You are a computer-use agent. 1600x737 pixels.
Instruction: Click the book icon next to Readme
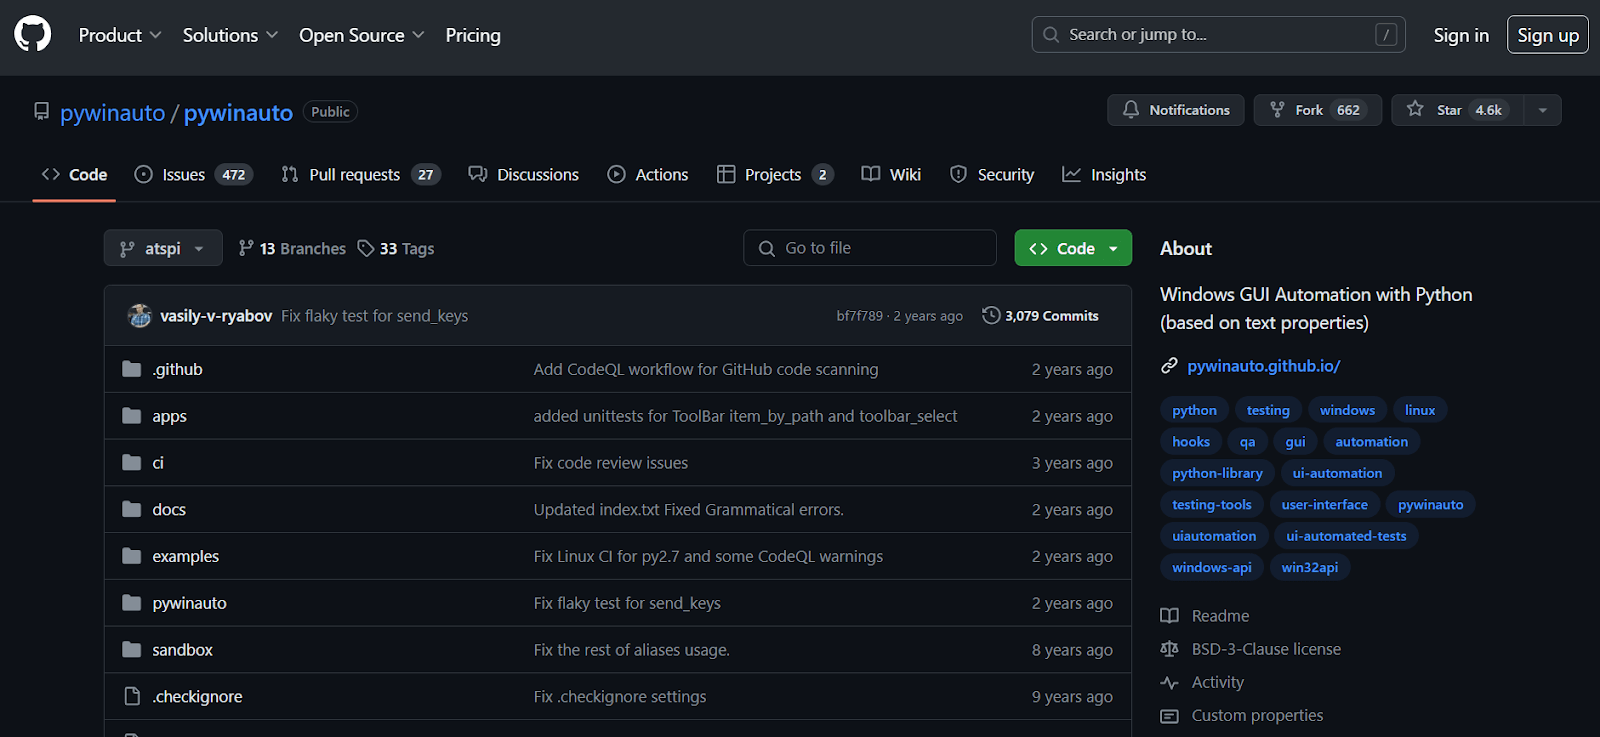pos(1169,616)
